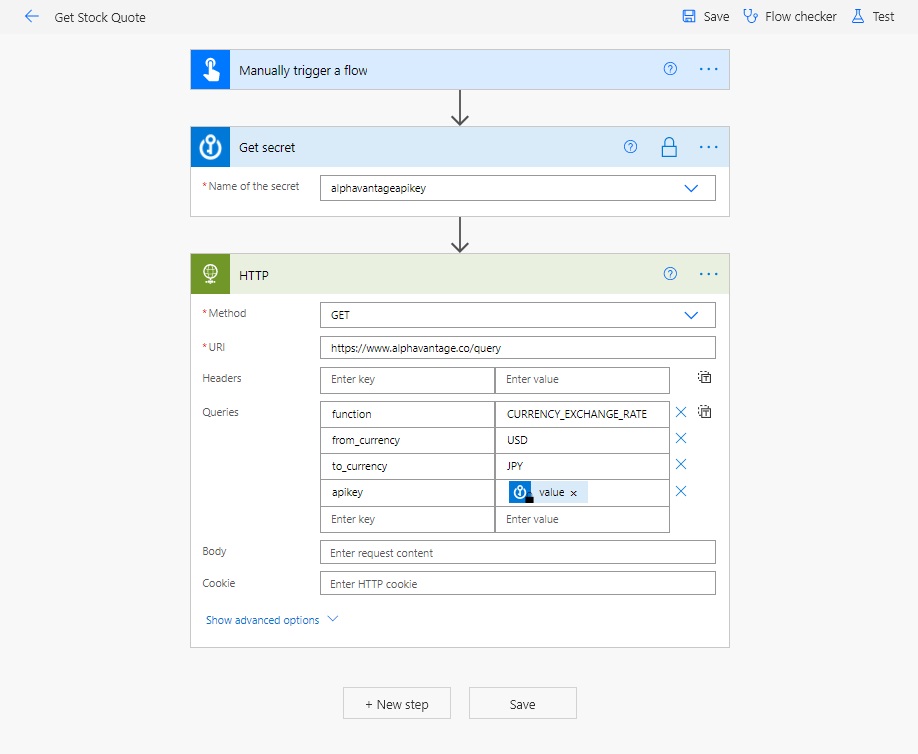This screenshot has width=918, height=754.
Task: Delete the function query row
Action: [x=681, y=412]
